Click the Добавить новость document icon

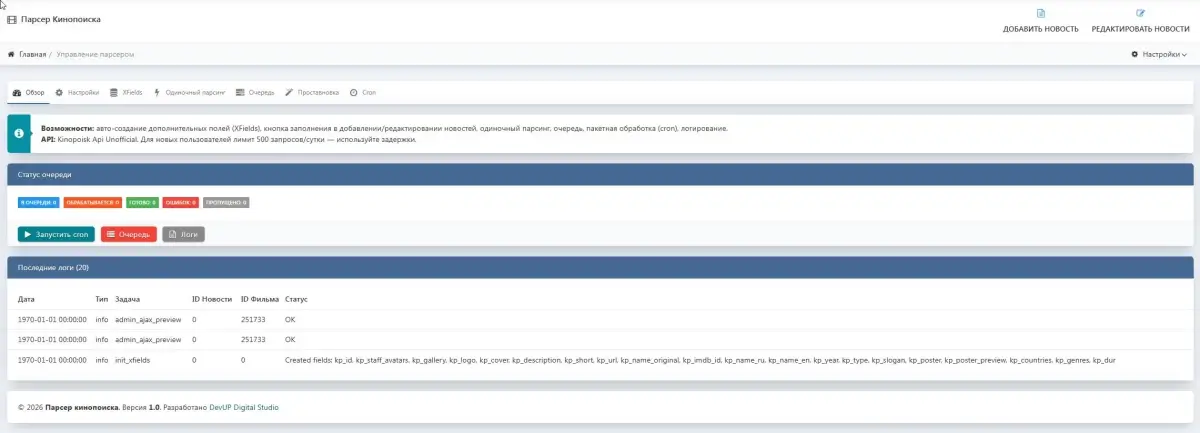tap(1040, 13)
